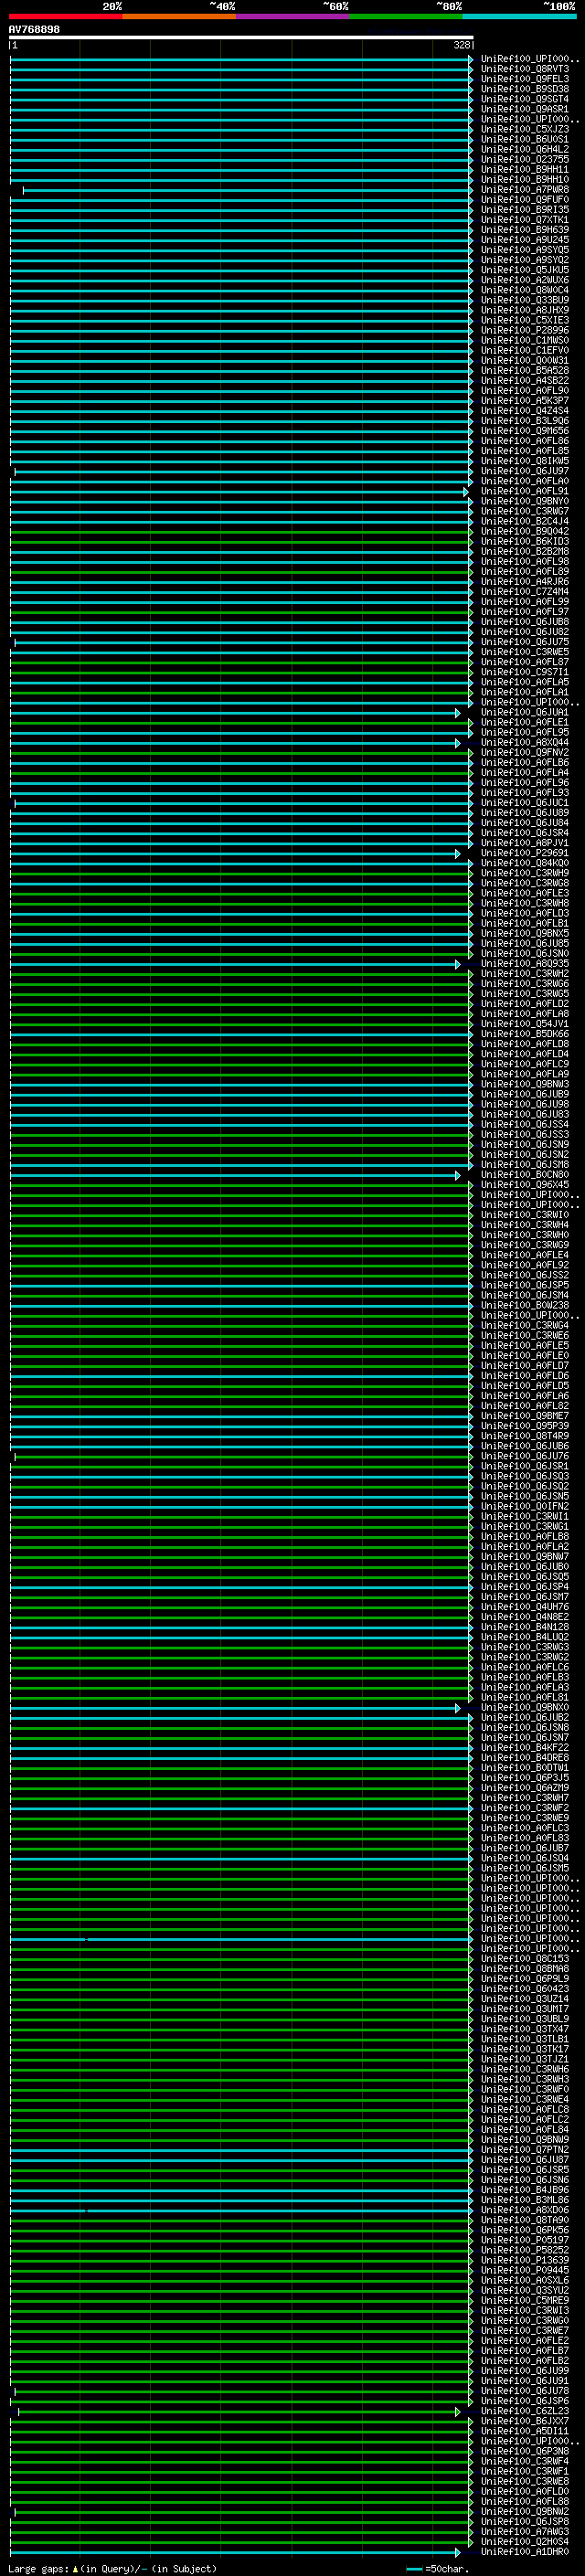Image resolution: width=585 pixels, height=2576 pixels.
Task: Select the red 20% identity legend segment
Action: tap(65, 16)
